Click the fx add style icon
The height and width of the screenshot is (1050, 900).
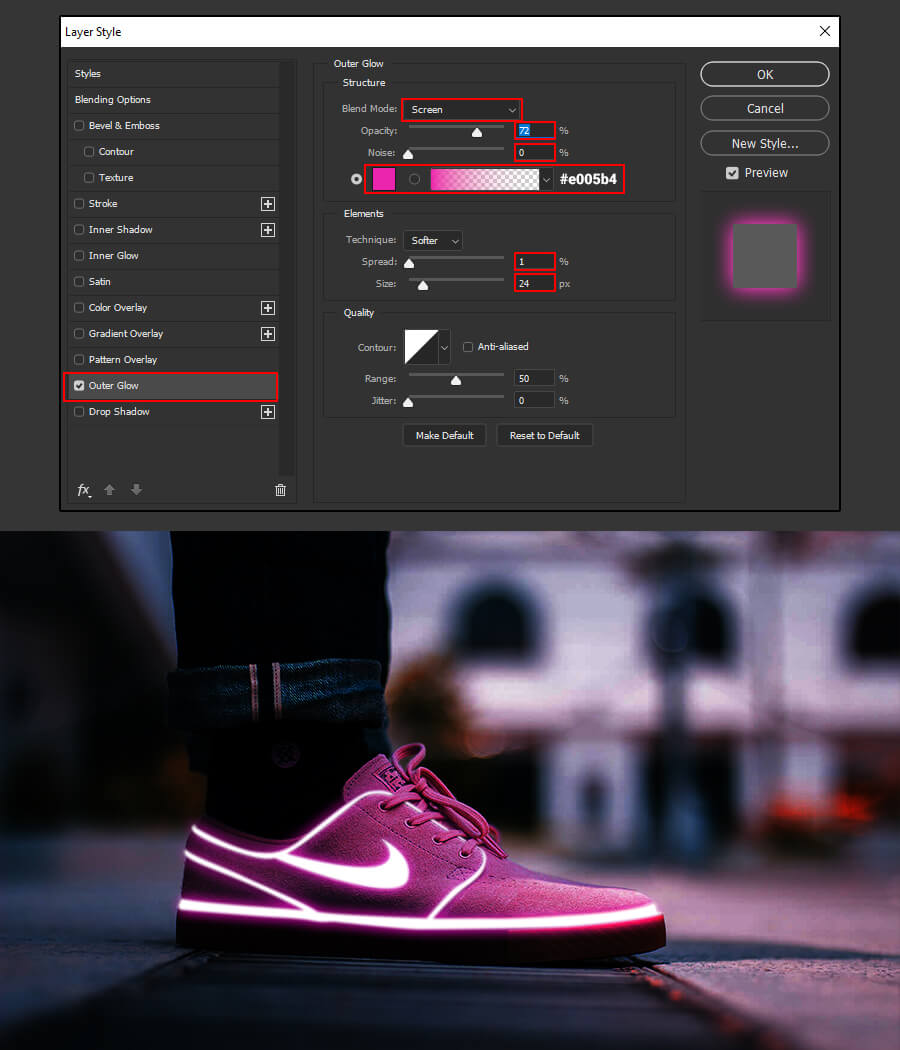click(x=83, y=490)
